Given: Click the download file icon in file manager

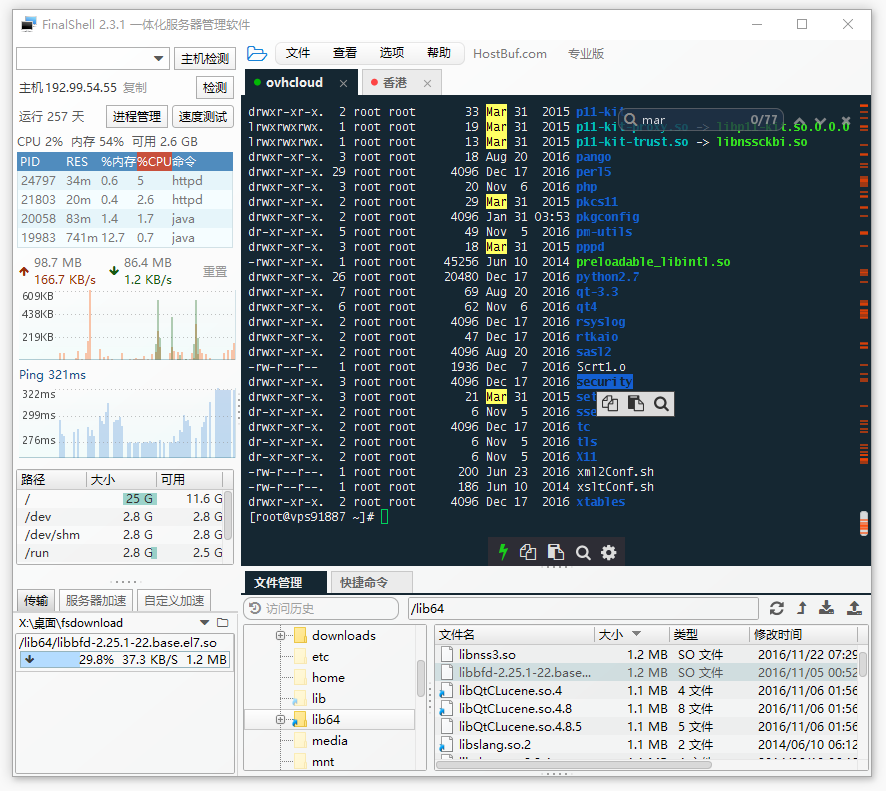Looking at the screenshot, I should 827,608.
